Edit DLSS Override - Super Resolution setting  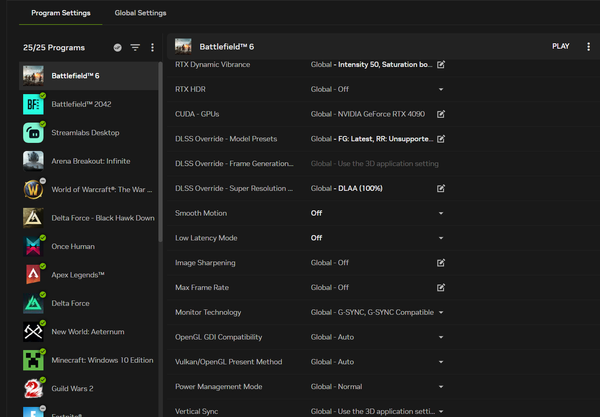tap(441, 188)
